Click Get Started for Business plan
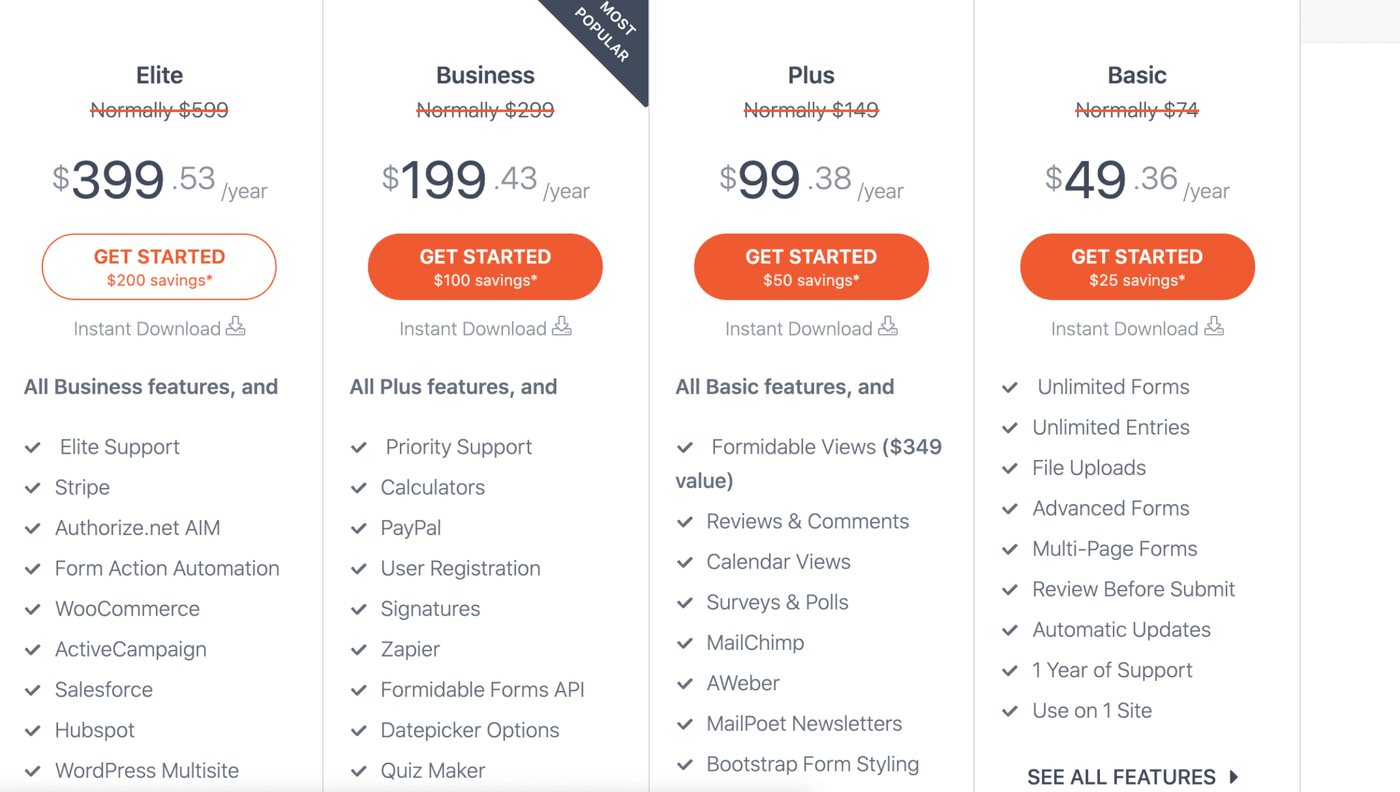 coord(485,267)
